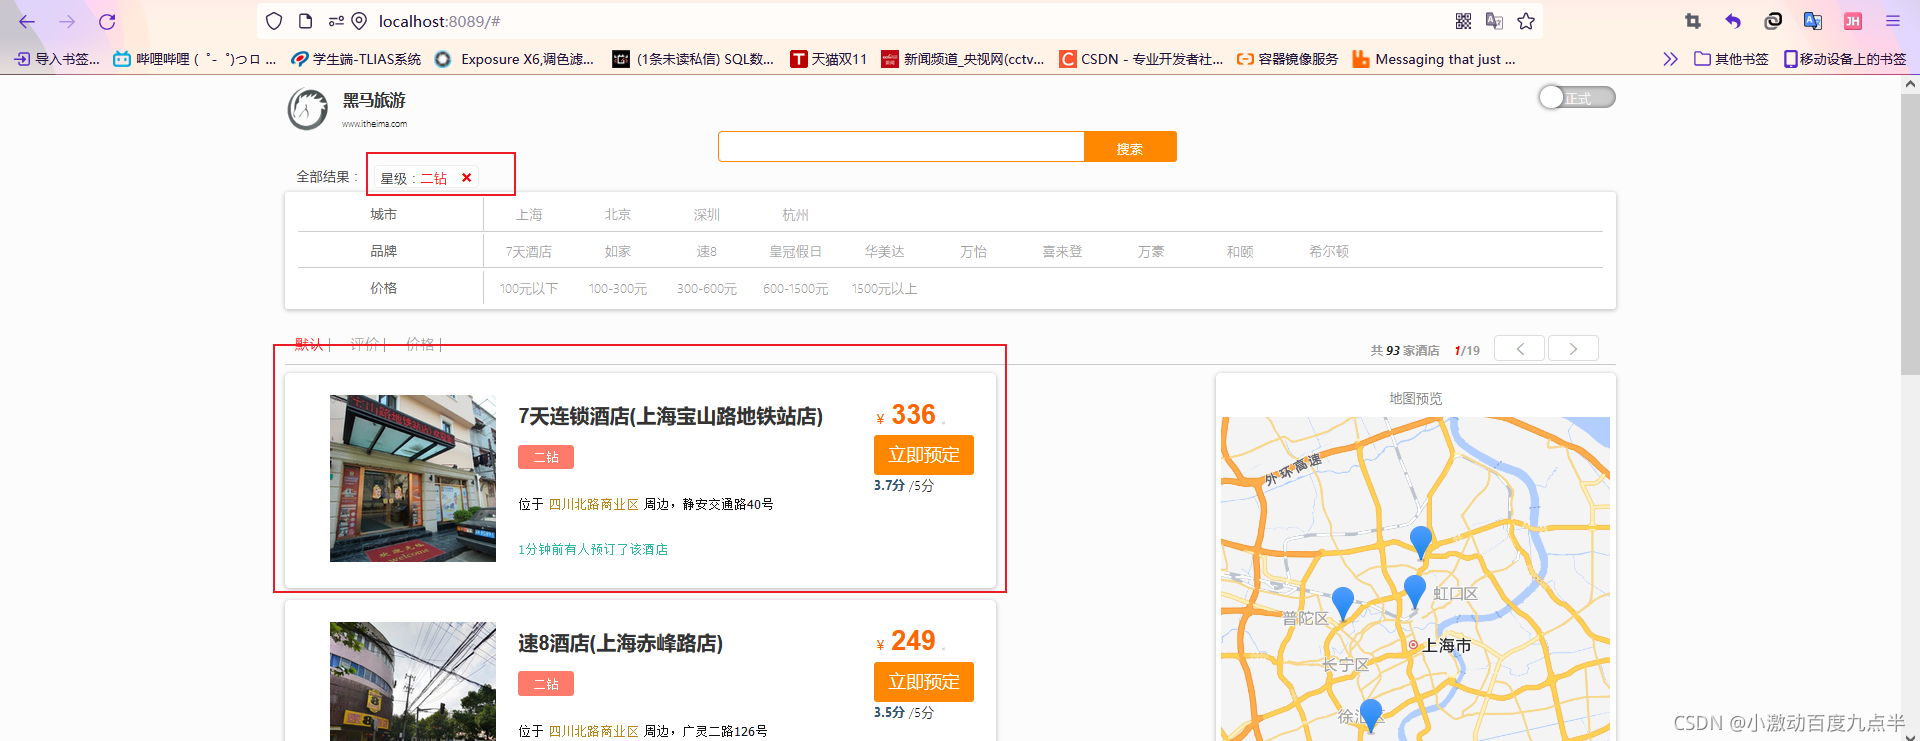The height and width of the screenshot is (741, 1920).
Task: Sort results by 价格
Action: point(420,344)
